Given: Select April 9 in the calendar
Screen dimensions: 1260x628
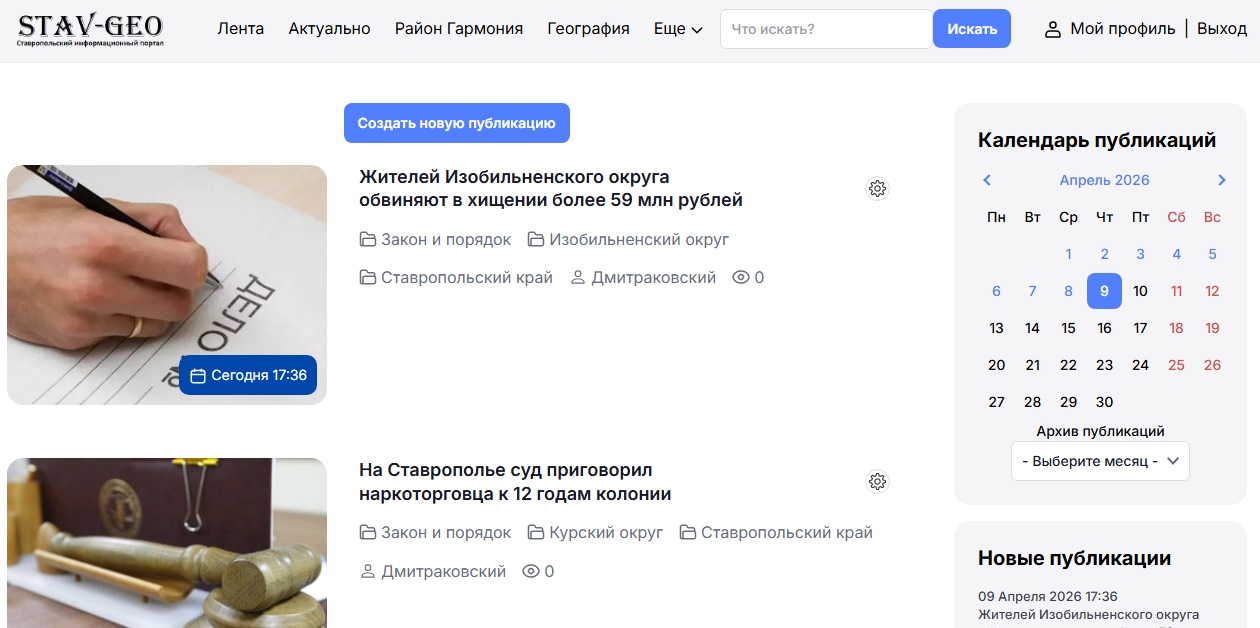Looking at the screenshot, I should click(1104, 291).
